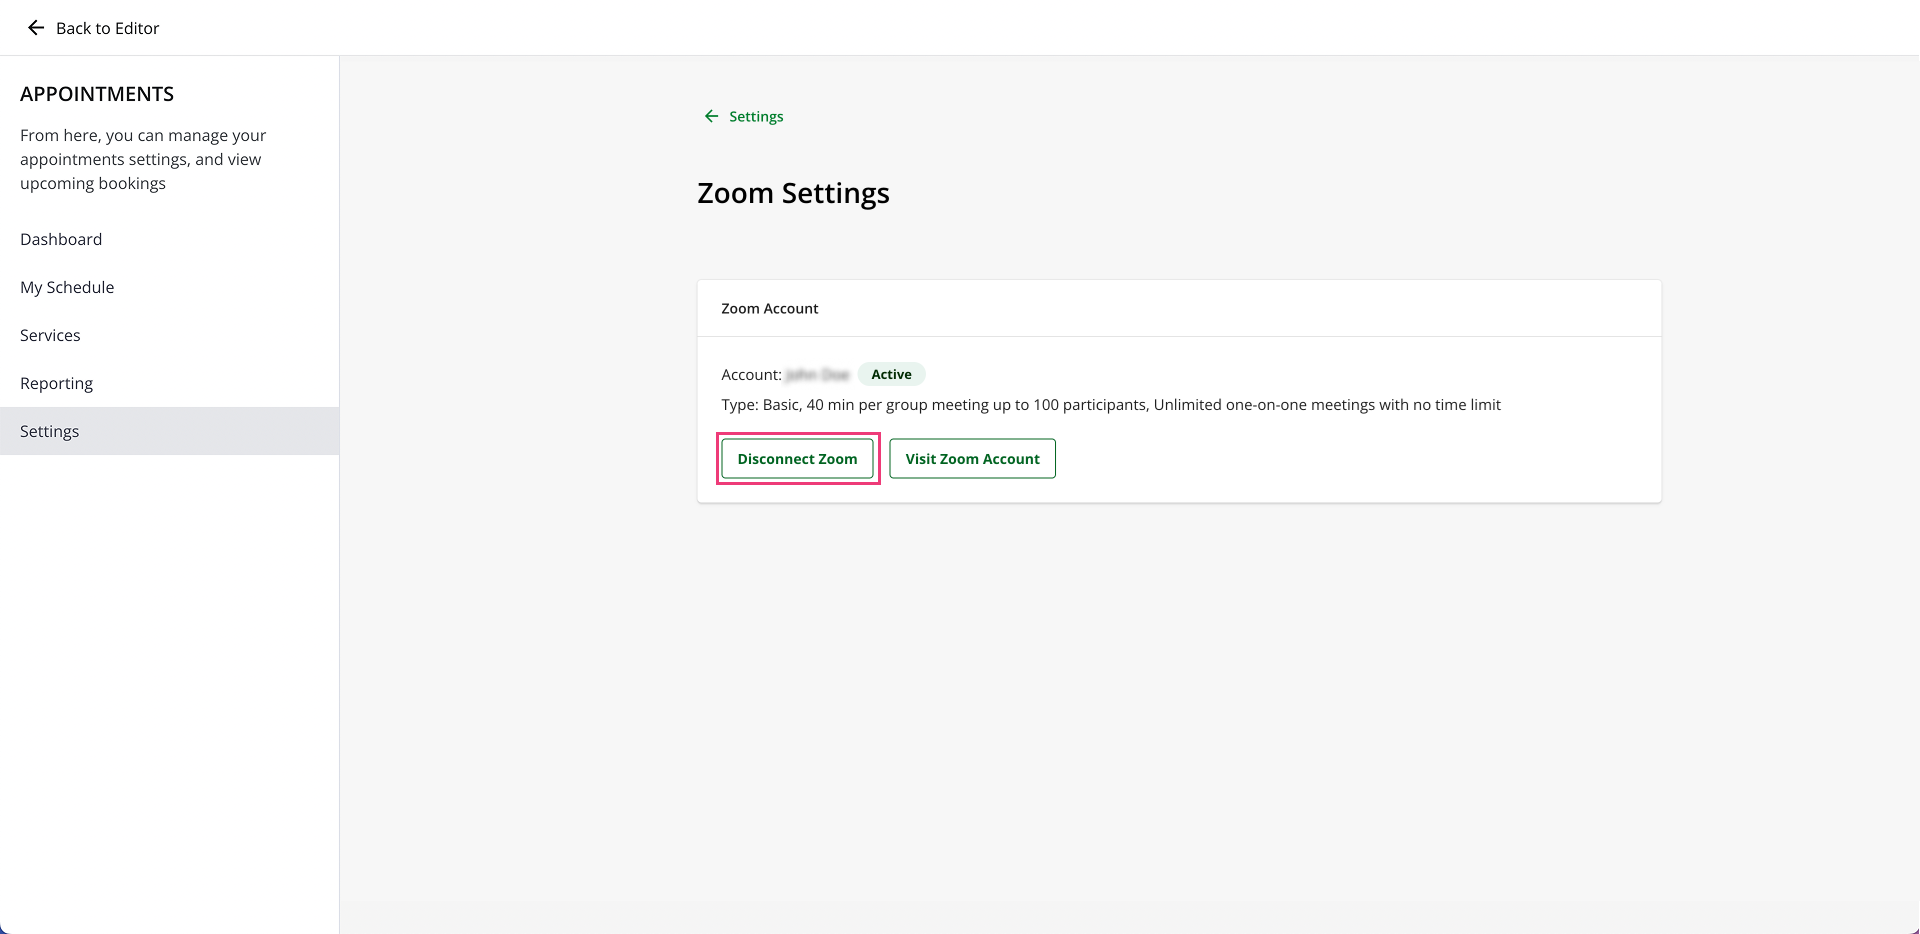The width and height of the screenshot is (1920, 934).
Task: Open Services from the sidebar
Action: pyautogui.click(x=50, y=335)
